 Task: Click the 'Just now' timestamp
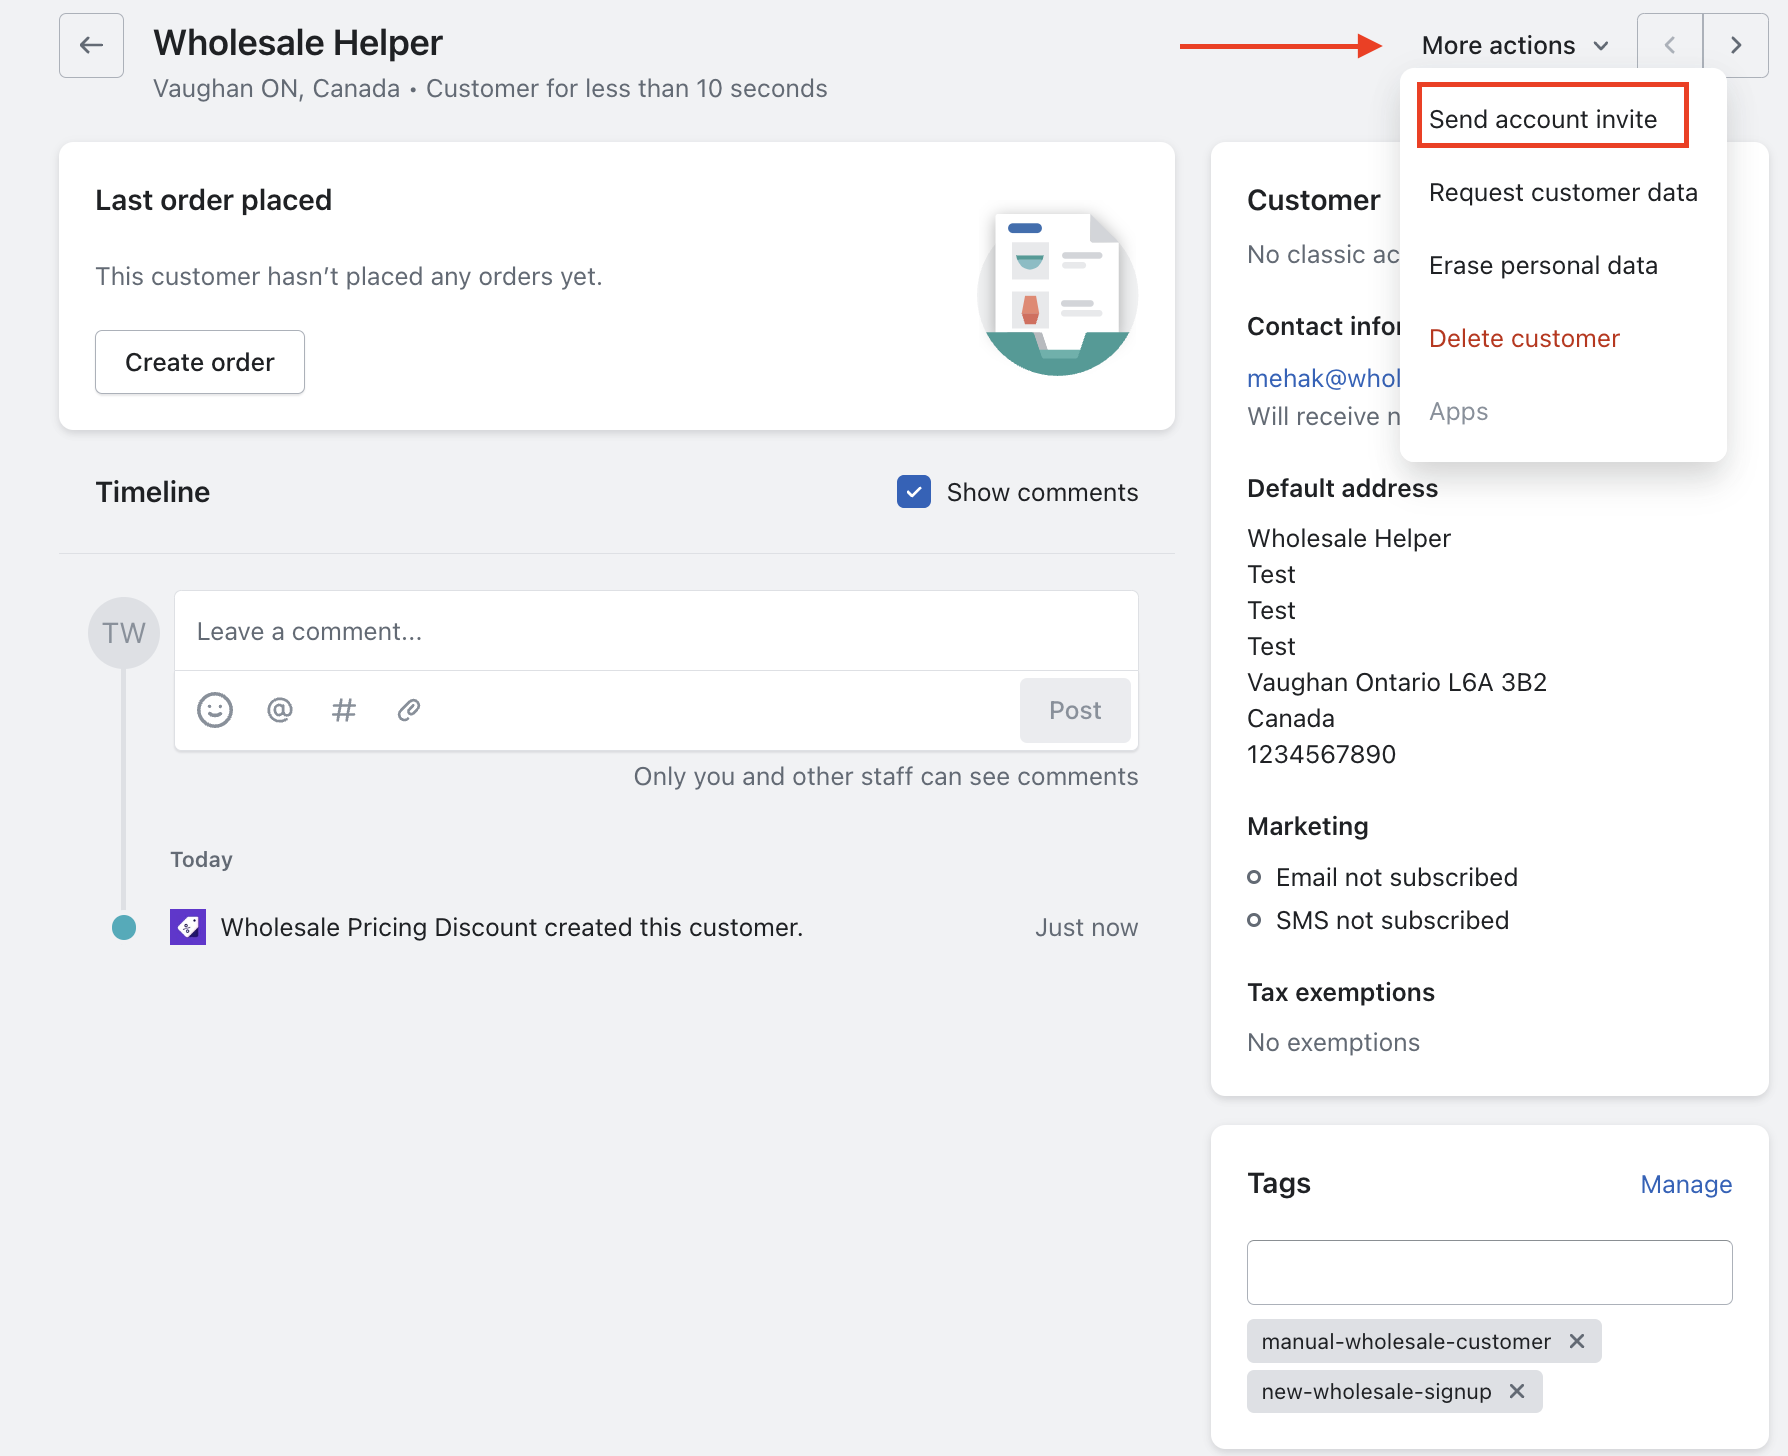[x=1086, y=927]
